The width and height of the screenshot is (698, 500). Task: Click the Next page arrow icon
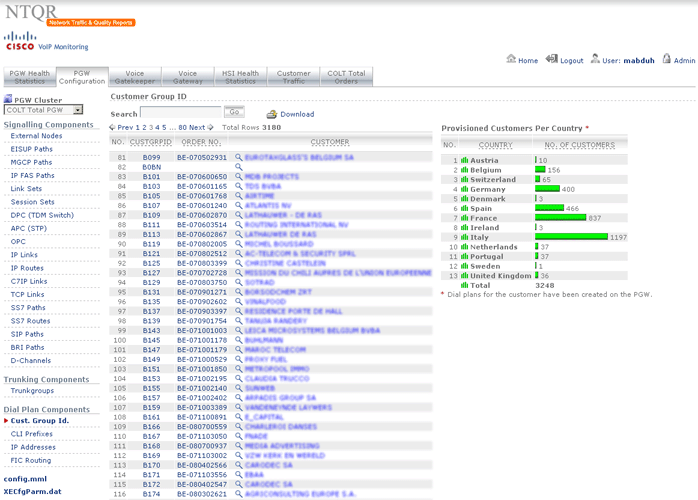tap(212, 128)
